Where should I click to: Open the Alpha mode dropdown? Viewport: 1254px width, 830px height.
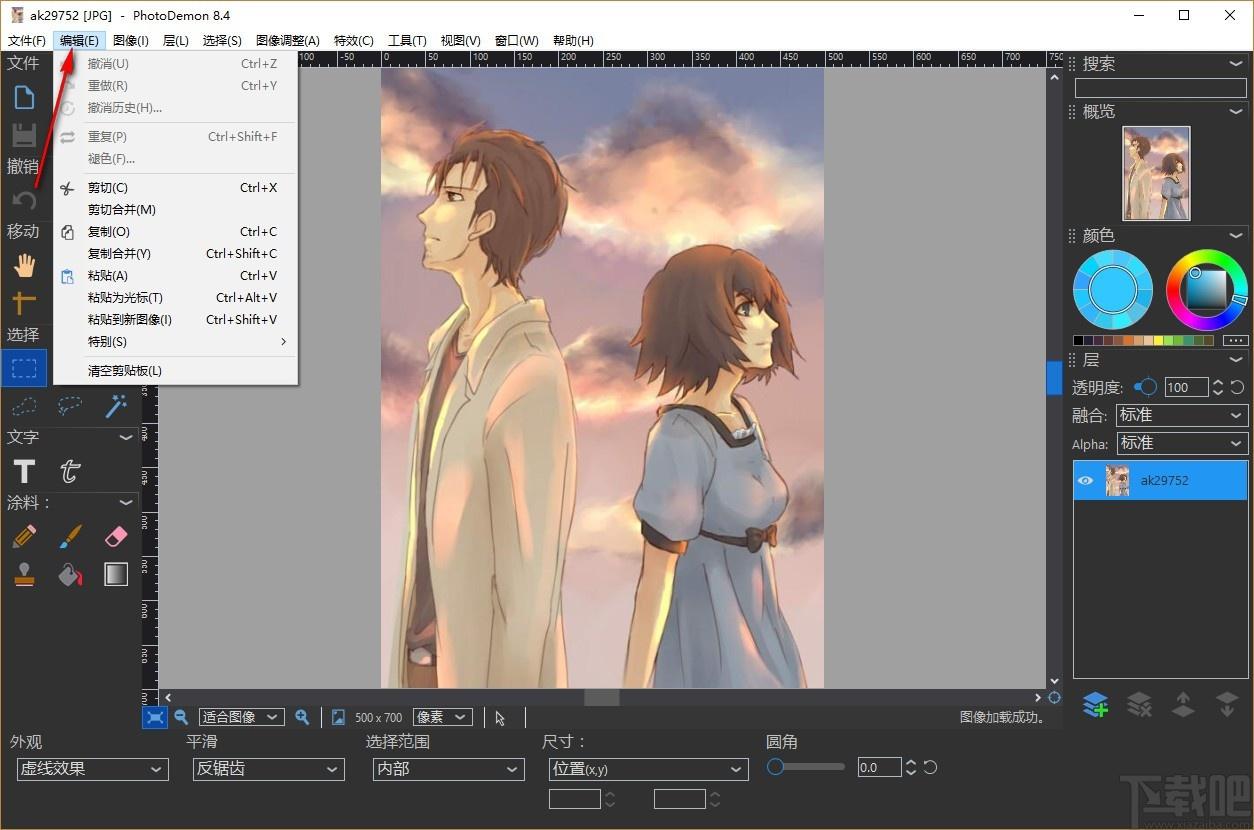pyautogui.click(x=1181, y=443)
